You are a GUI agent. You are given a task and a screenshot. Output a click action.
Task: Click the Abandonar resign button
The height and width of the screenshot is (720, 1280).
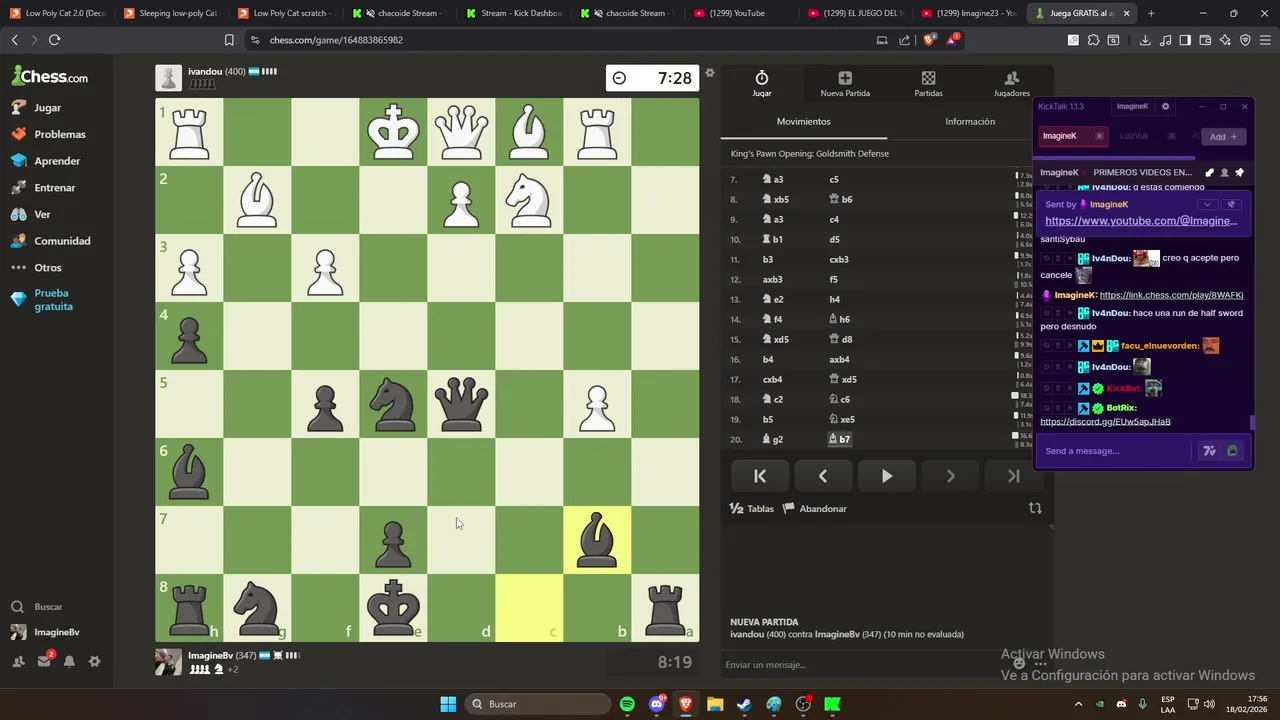coord(814,509)
